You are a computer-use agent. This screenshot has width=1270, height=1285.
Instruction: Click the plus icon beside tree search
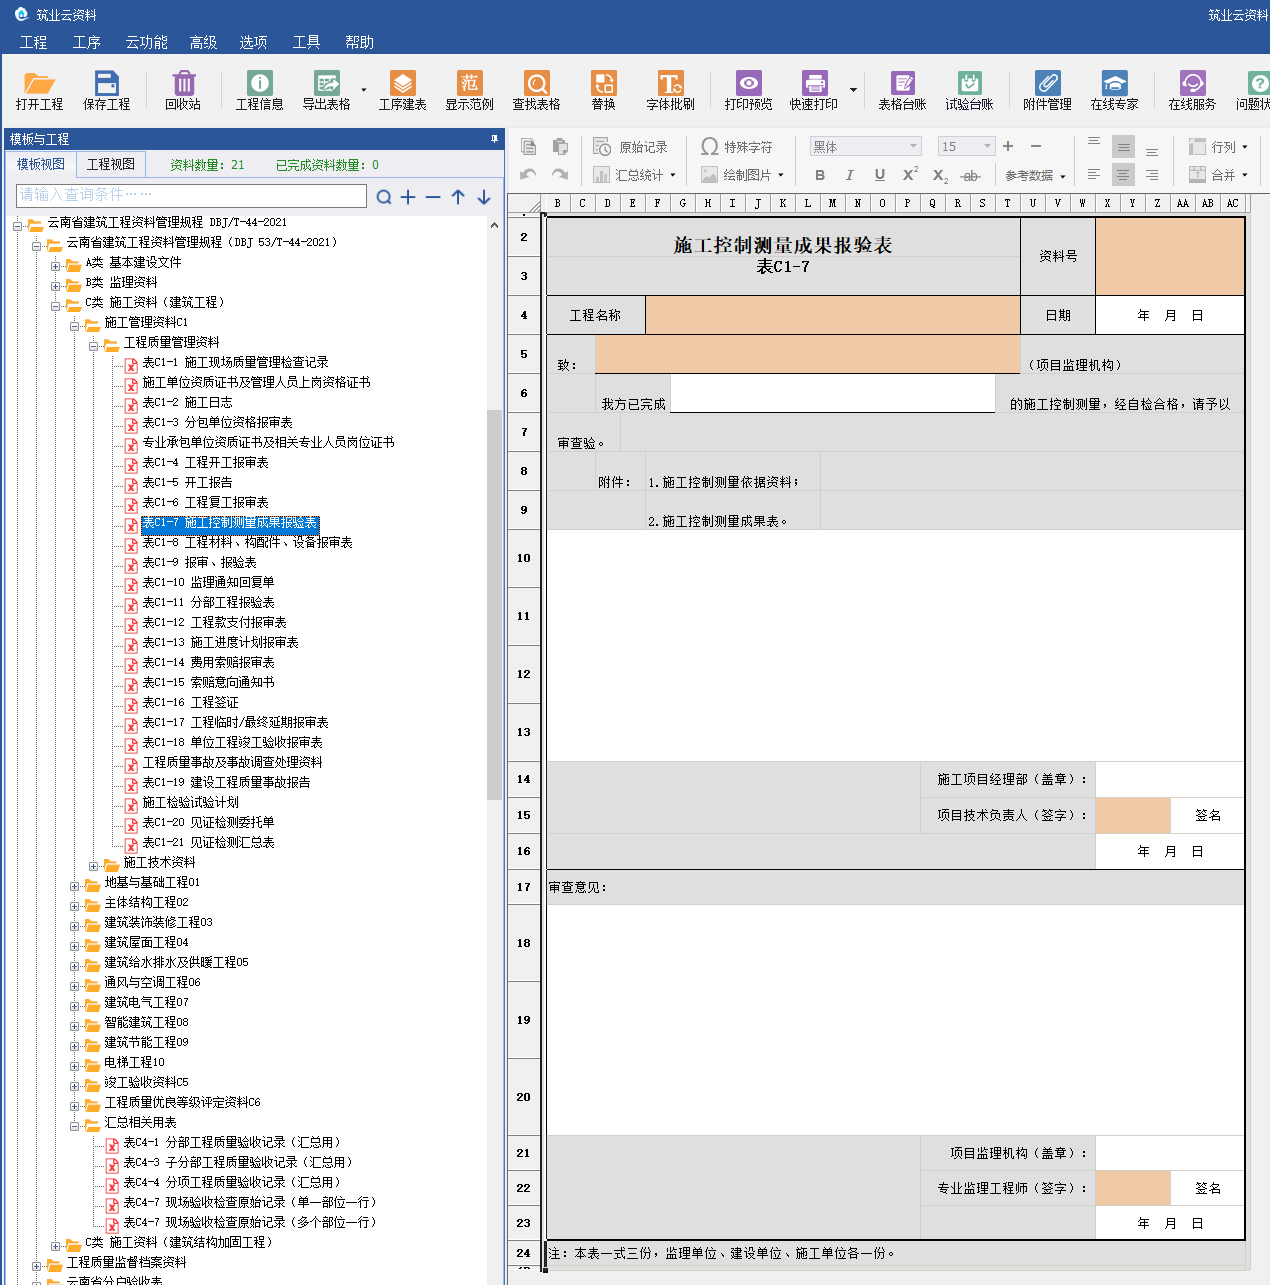pyautogui.click(x=408, y=197)
